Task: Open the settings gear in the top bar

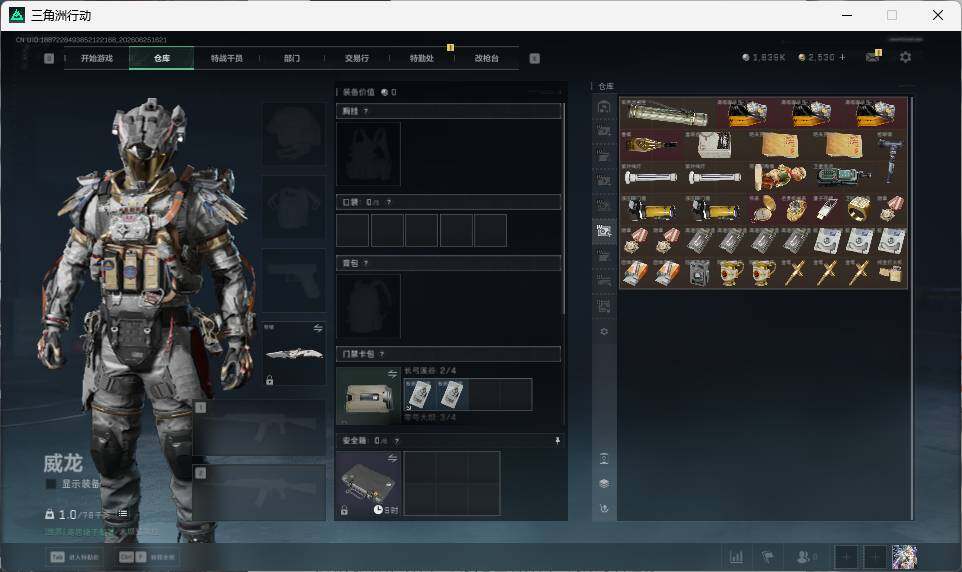Action: [905, 57]
